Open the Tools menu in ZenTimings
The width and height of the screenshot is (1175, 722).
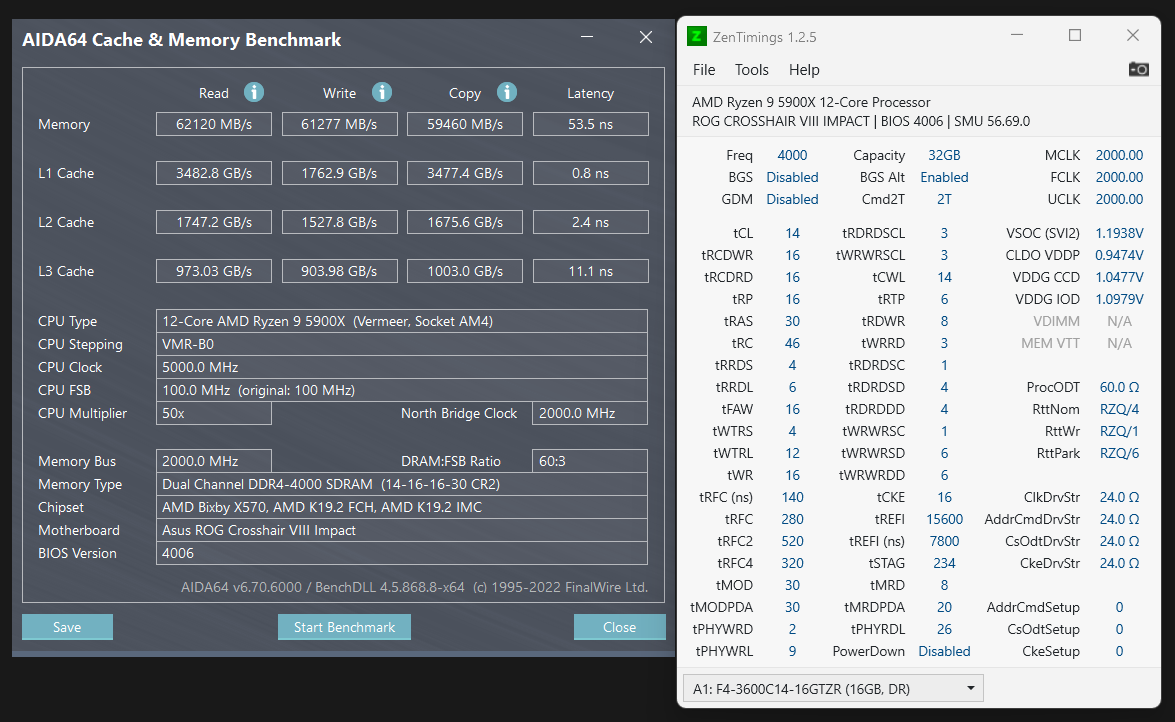pos(752,70)
